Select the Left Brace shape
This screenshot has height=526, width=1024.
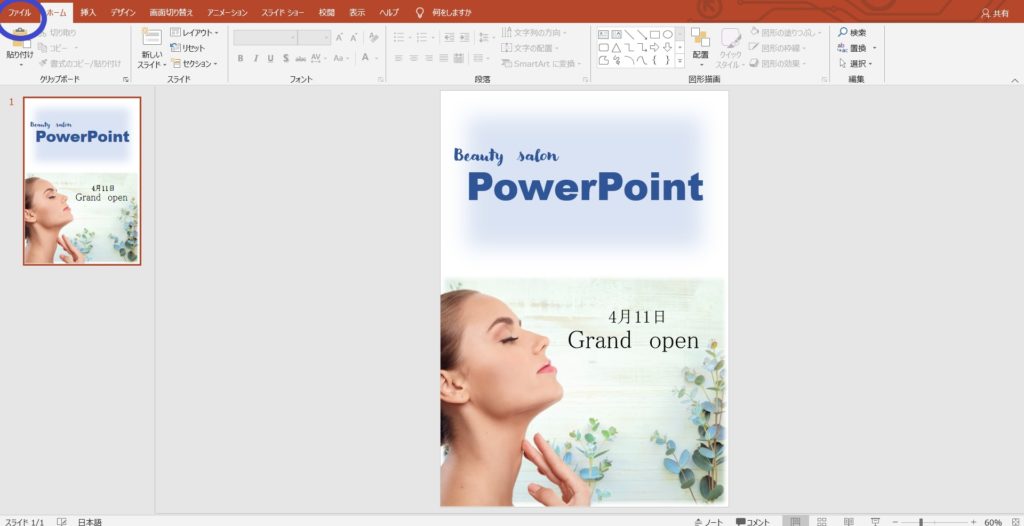(x=654, y=60)
